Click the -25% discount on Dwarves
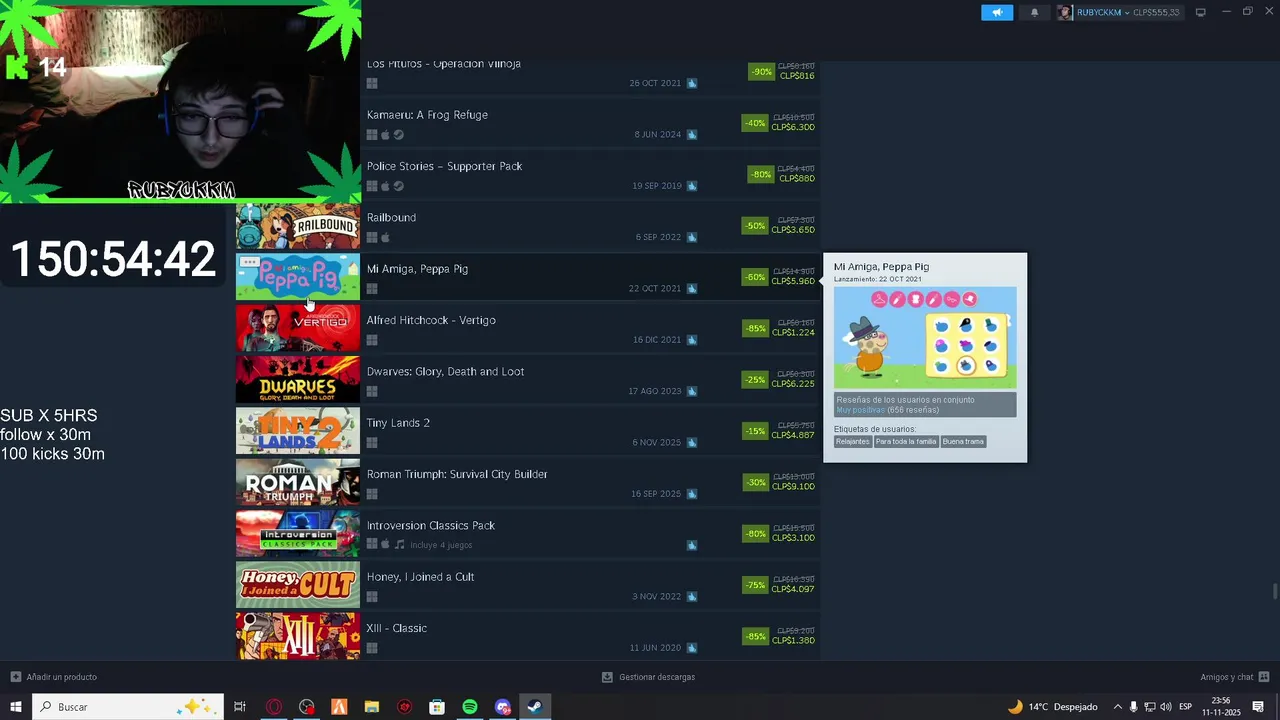1280x720 pixels. (x=755, y=380)
